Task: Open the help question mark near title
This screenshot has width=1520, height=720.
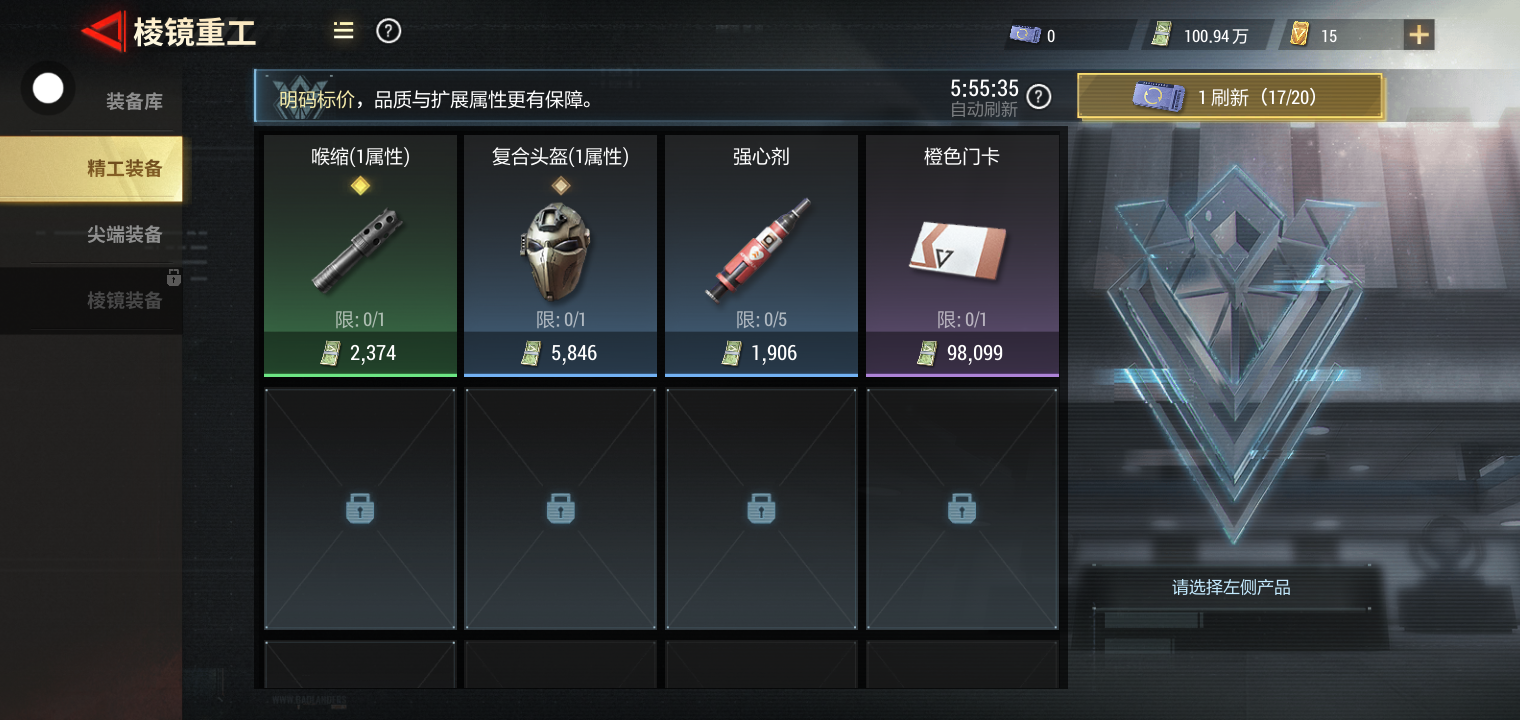Action: (388, 31)
